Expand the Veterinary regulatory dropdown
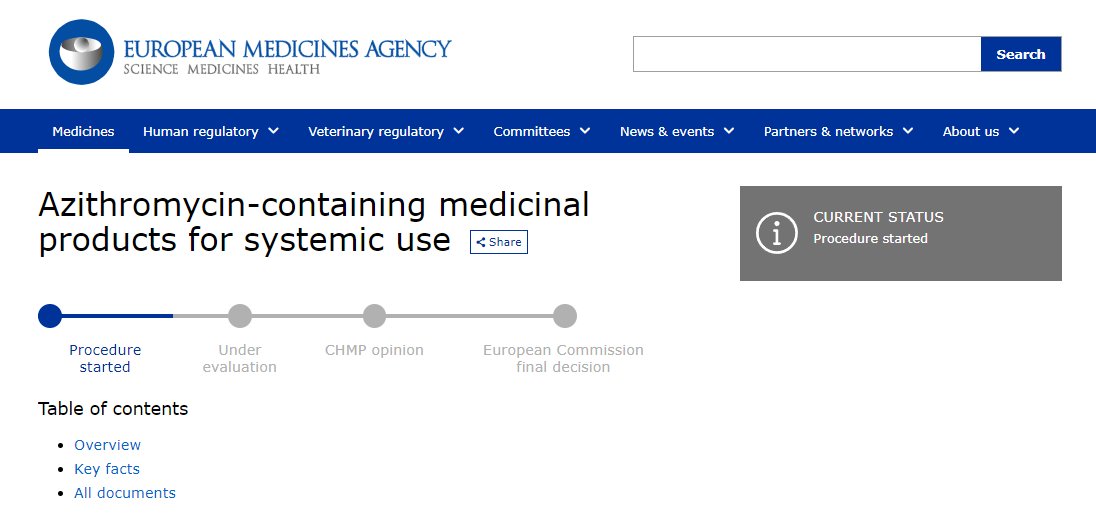1096x529 pixels. pos(386,131)
